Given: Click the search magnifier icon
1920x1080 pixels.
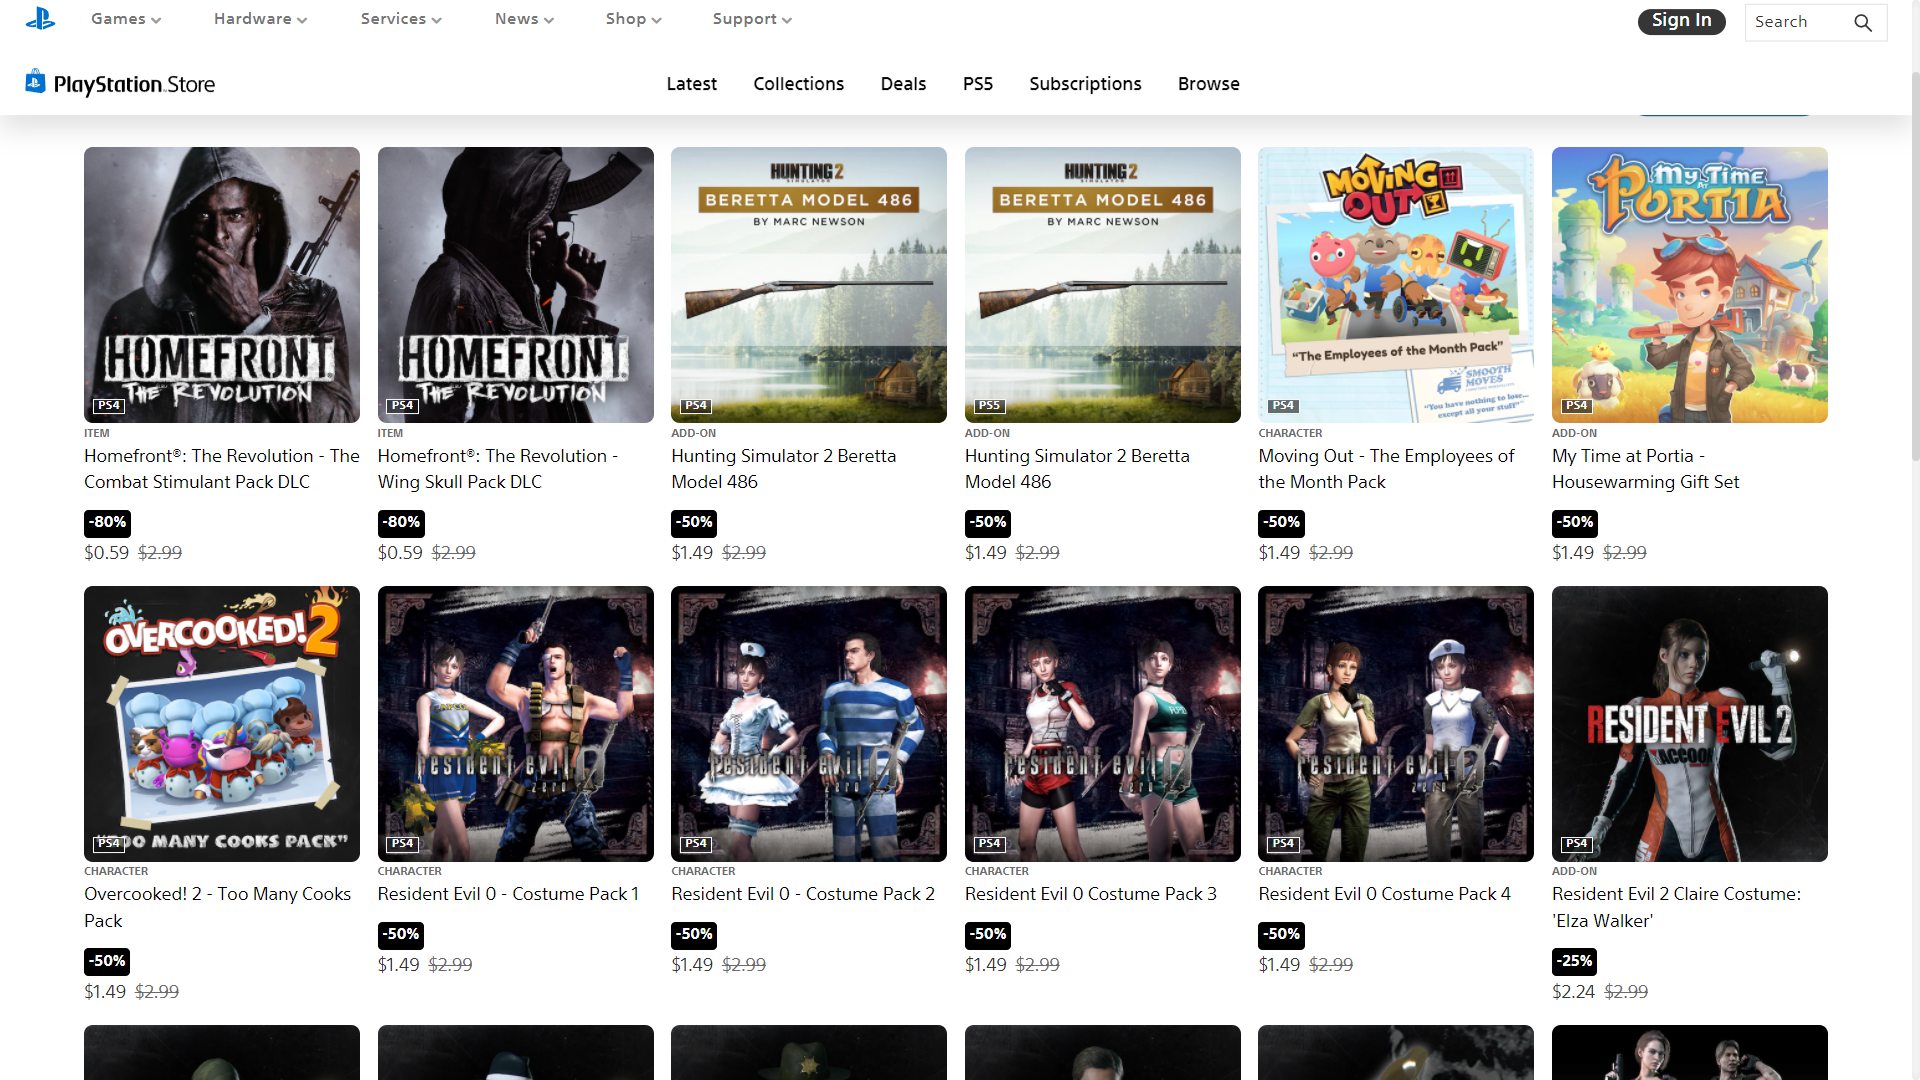Looking at the screenshot, I should click(x=1862, y=22).
